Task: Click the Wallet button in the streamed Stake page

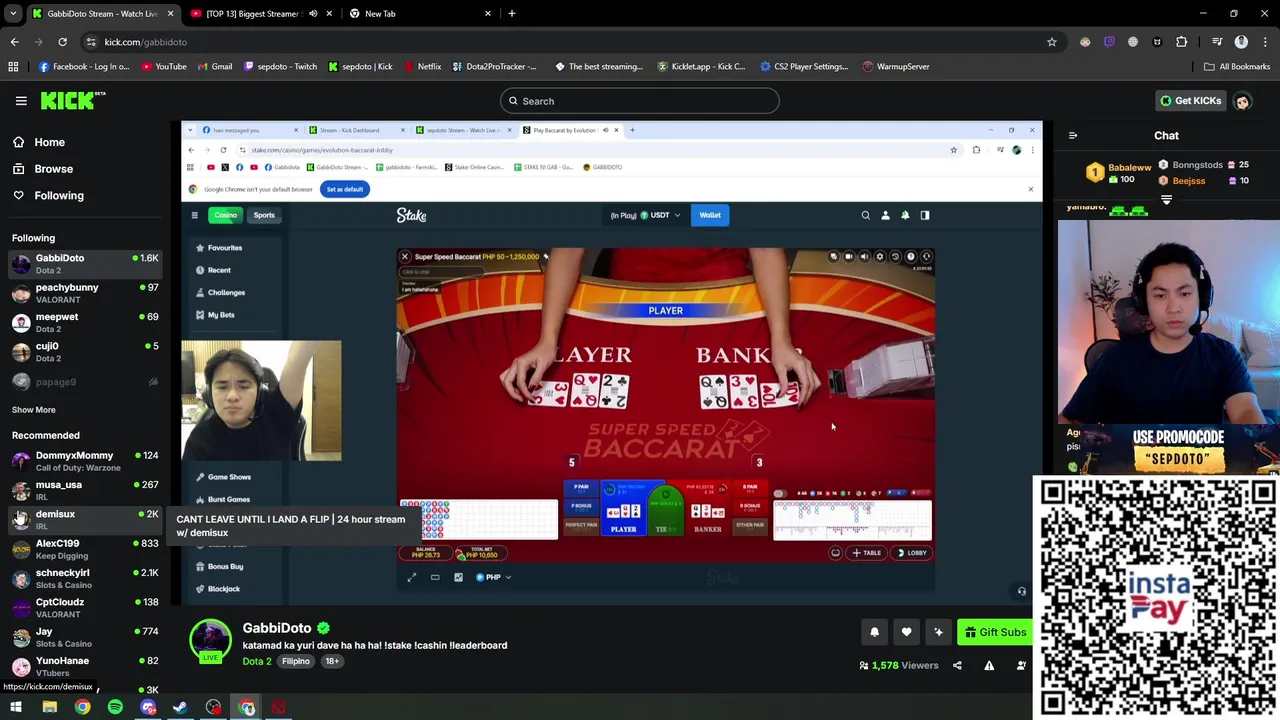Action: coord(710,215)
